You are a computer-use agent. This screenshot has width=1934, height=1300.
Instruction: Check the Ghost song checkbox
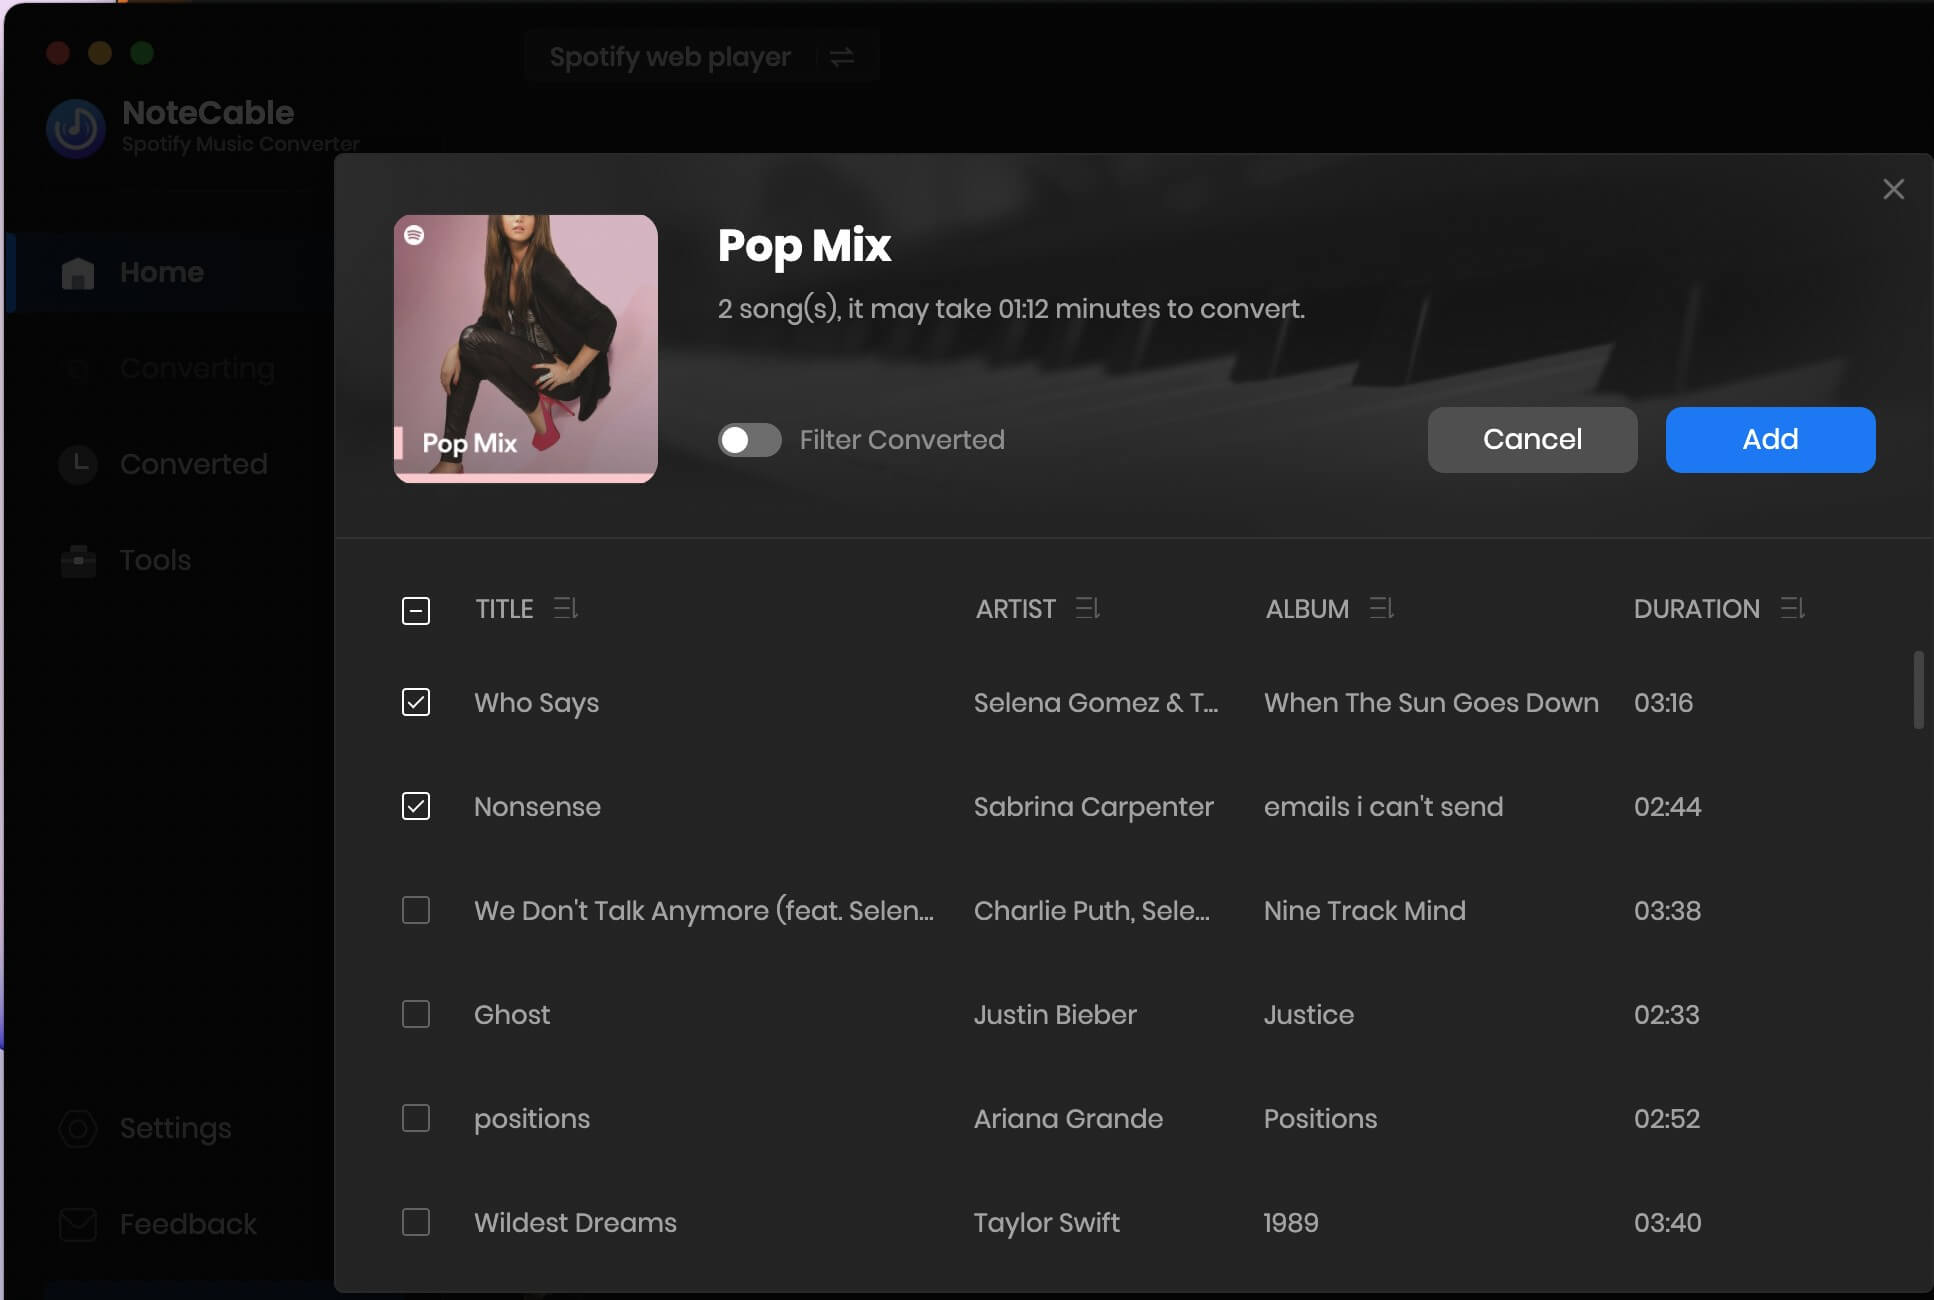tap(416, 1014)
